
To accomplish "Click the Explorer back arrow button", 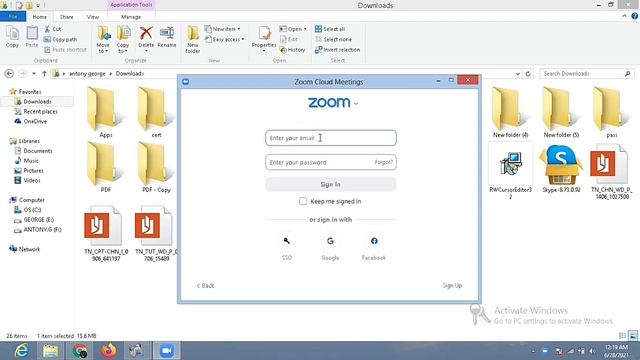I will pyautogui.click(x=9, y=74).
